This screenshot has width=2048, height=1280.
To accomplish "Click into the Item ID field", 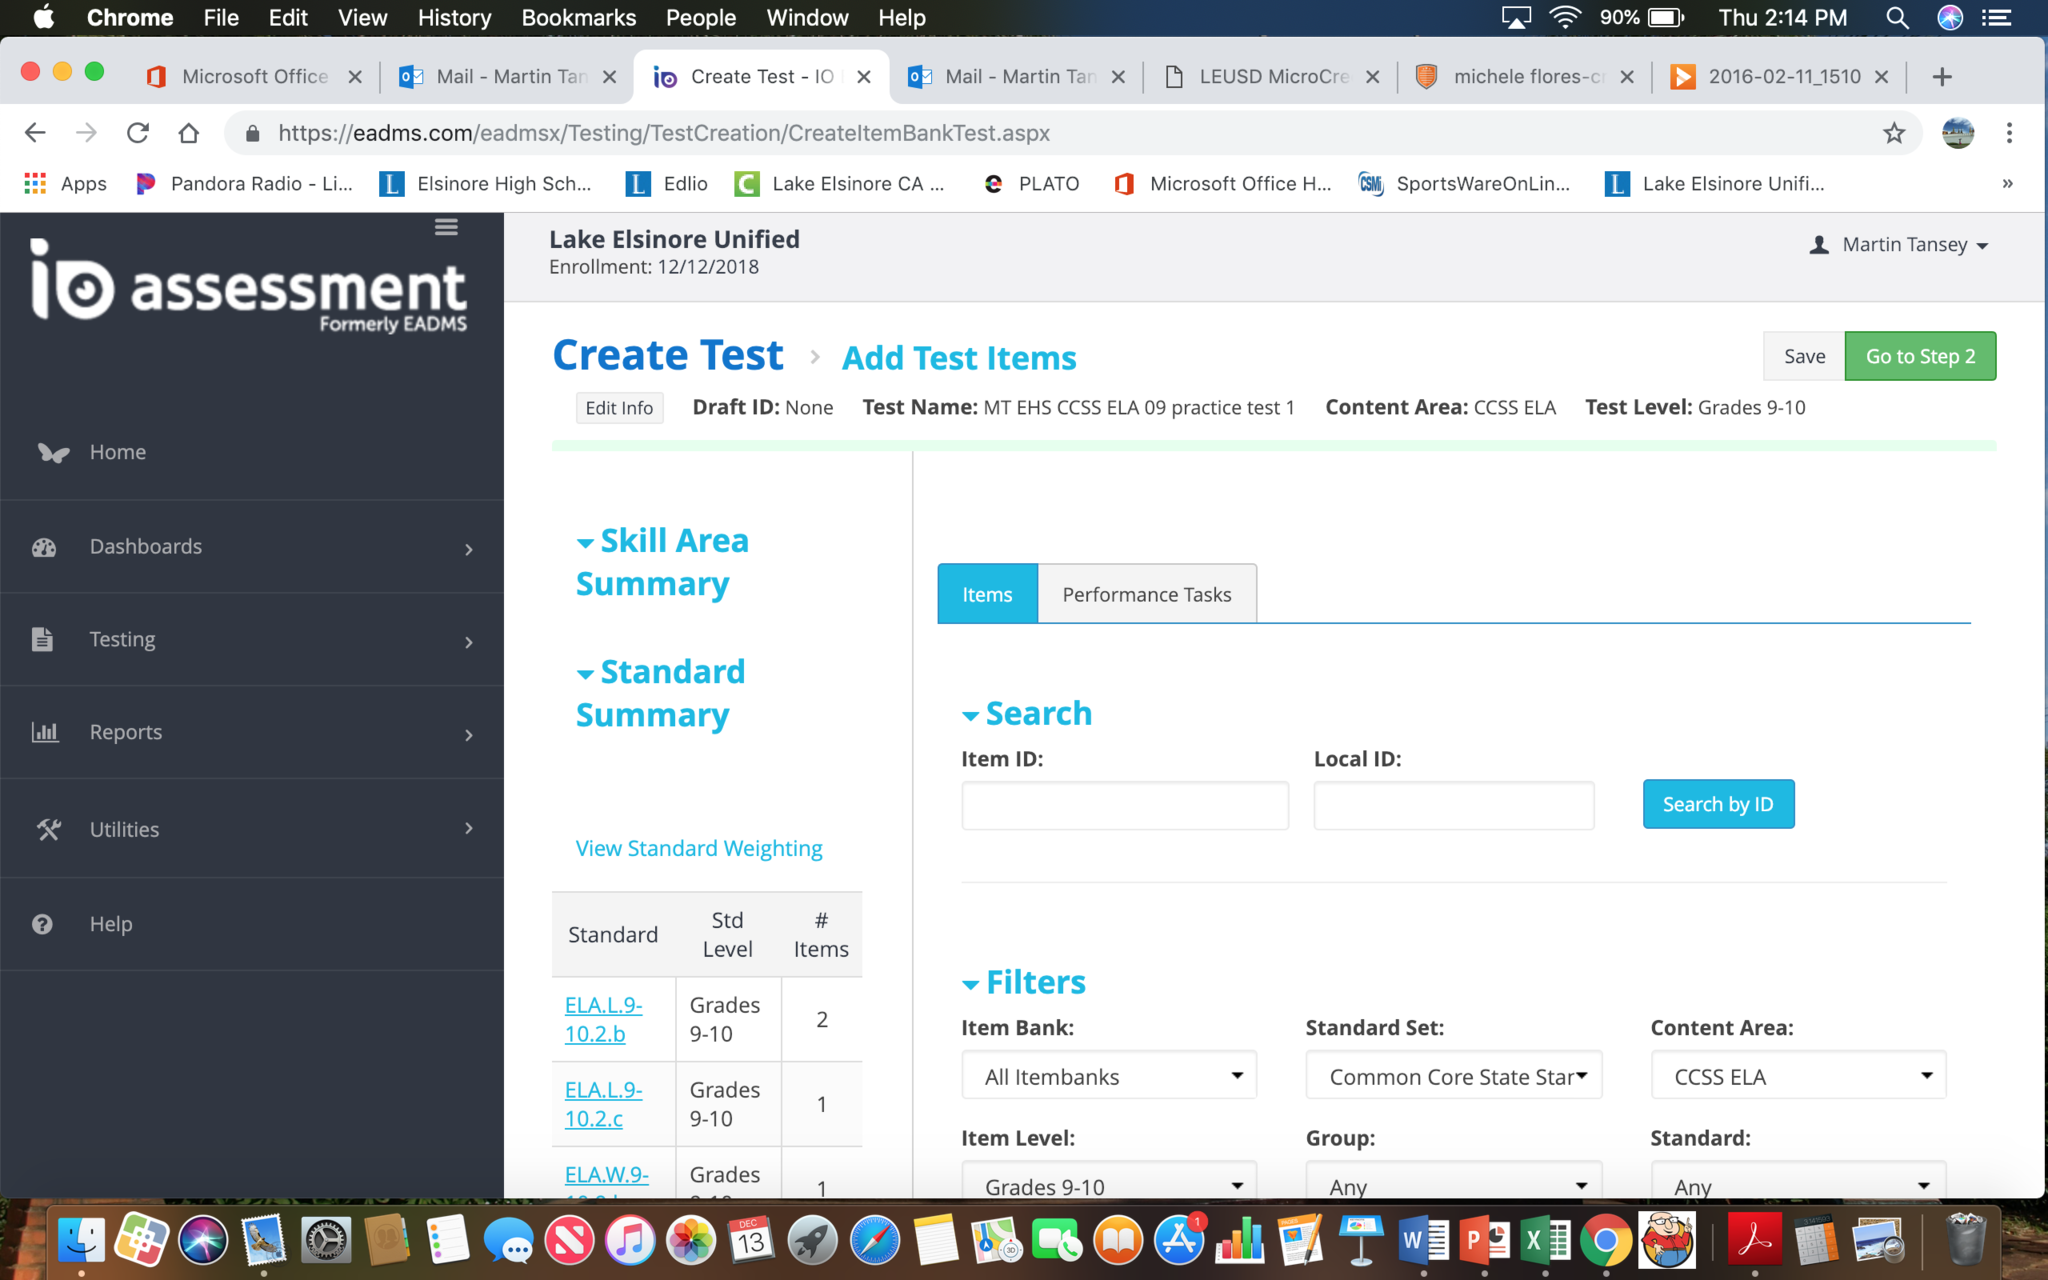I will (1124, 805).
